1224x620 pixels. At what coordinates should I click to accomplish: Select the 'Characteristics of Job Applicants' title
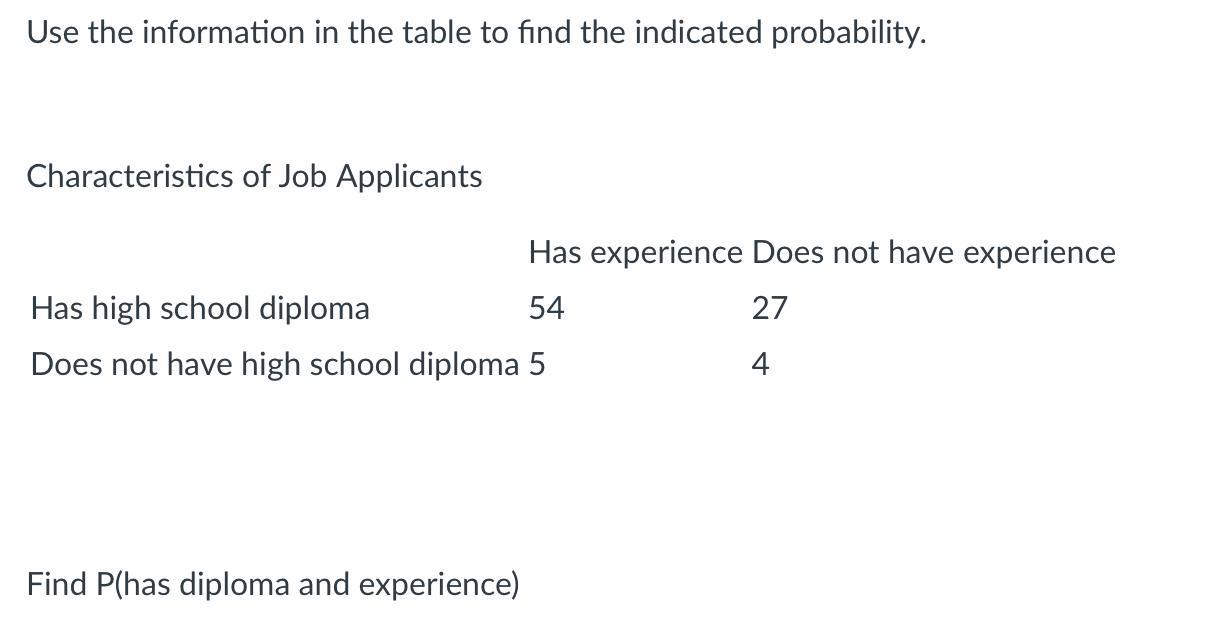tap(254, 177)
